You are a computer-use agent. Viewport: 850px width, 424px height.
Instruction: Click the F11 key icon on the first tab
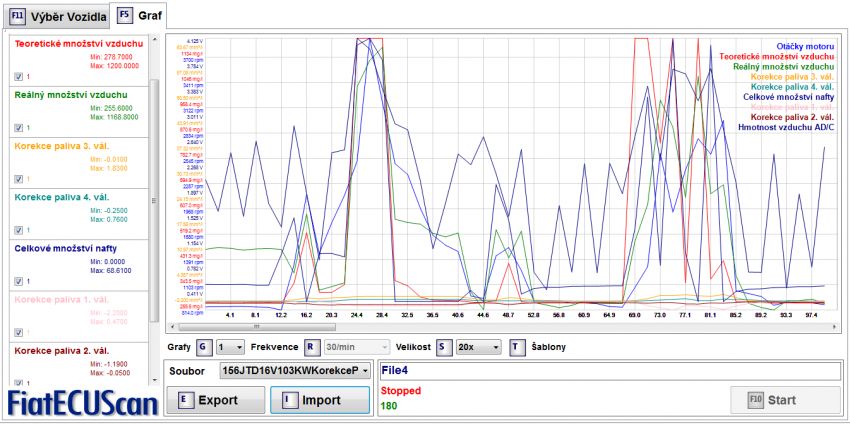click(x=17, y=15)
